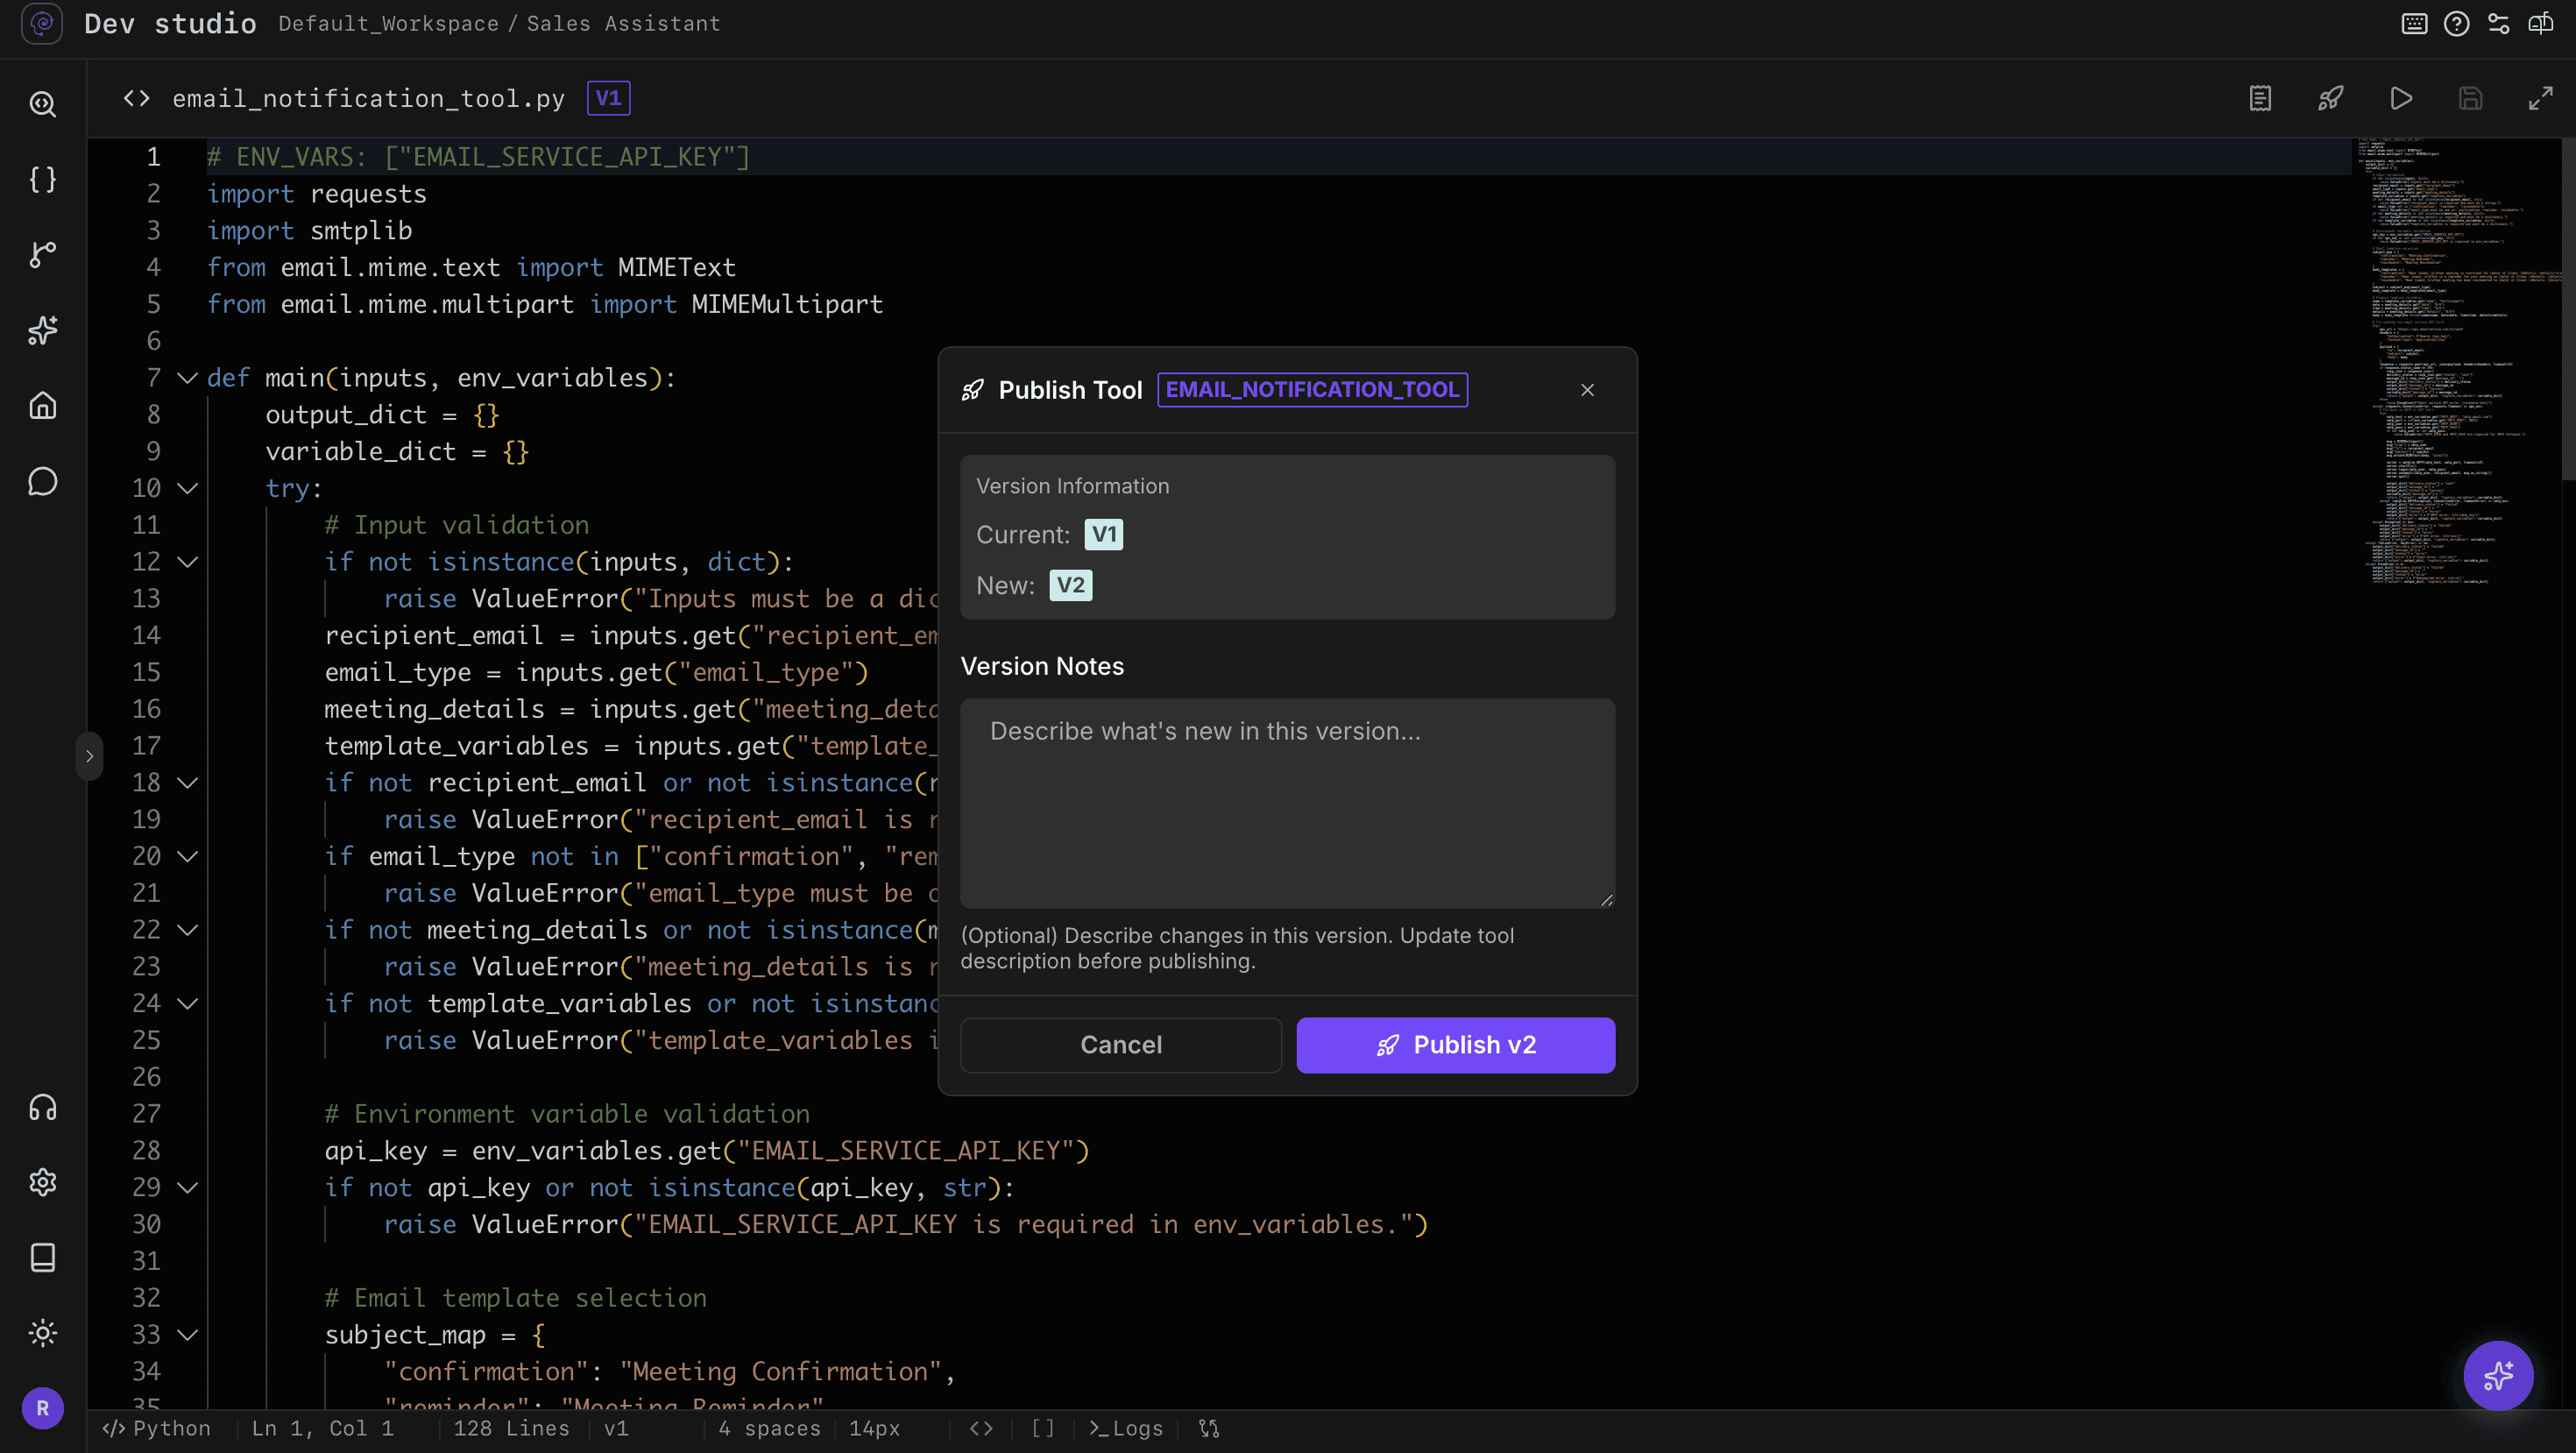The width and height of the screenshot is (2576, 1453).
Task: Open the git branch sidebar panel
Action: (x=42, y=255)
